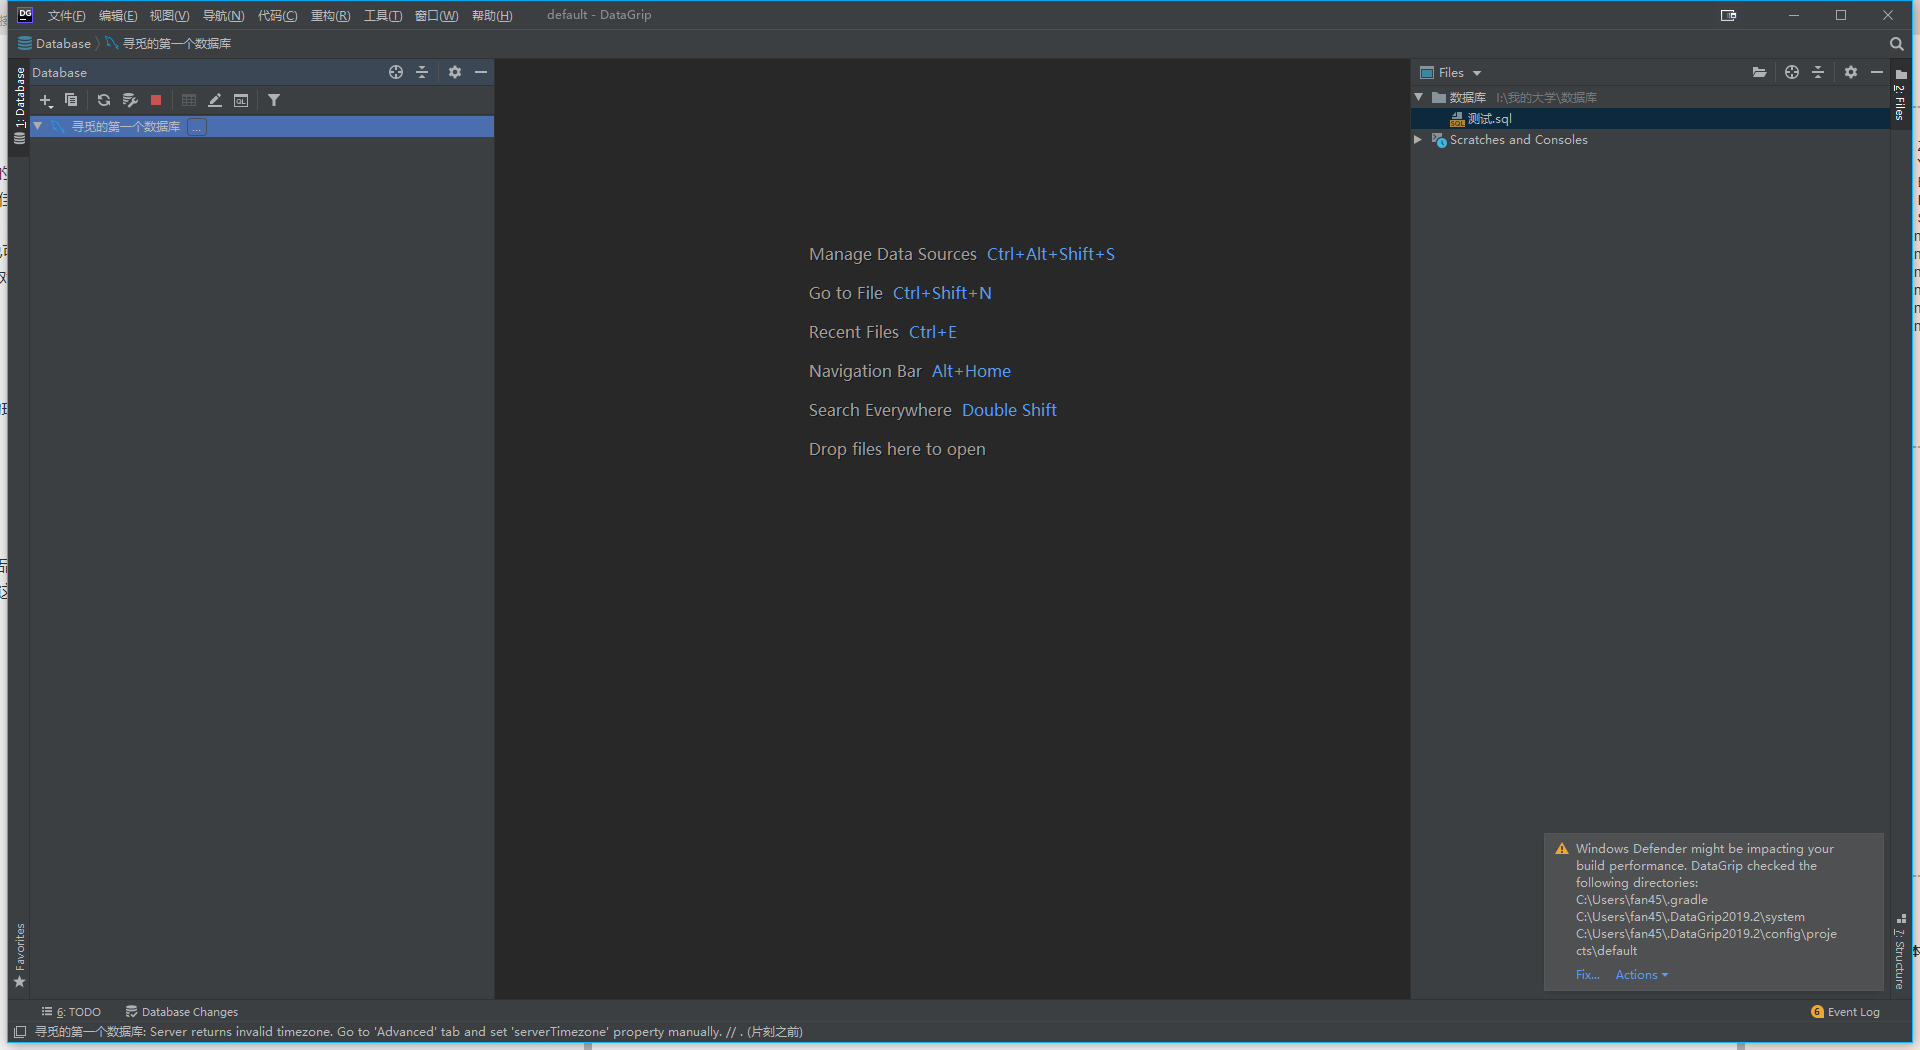Click the Edit Source pencil icon
This screenshot has width=1920, height=1050.
click(x=215, y=100)
